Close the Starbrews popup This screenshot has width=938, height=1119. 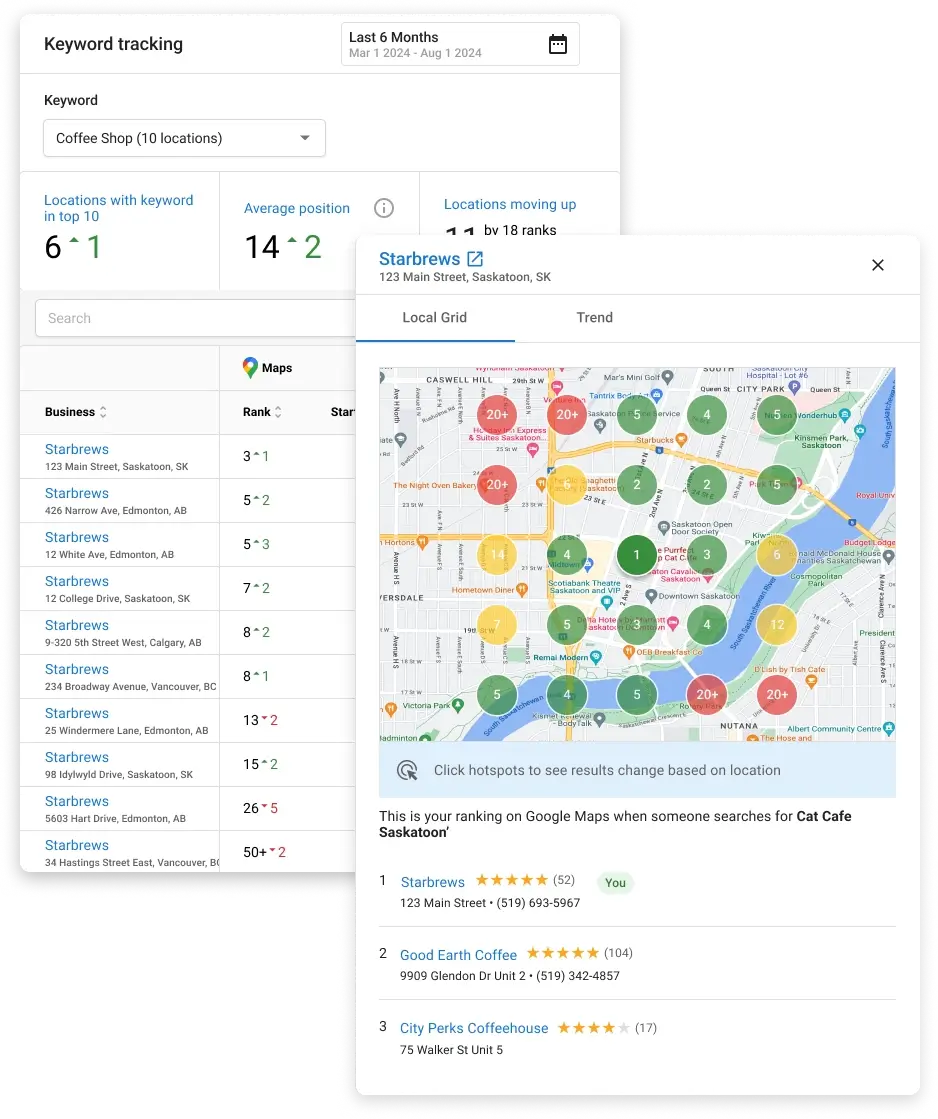point(878,265)
